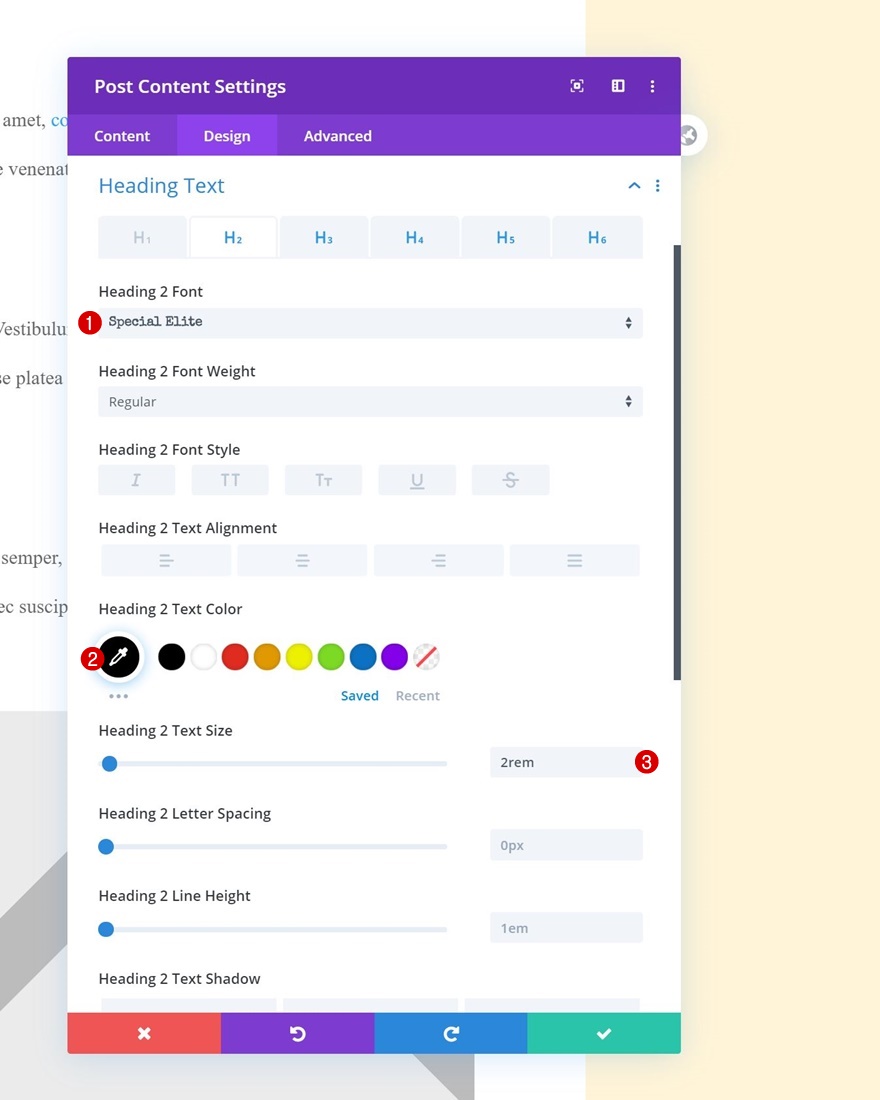Choose the orange color swatch

tap(267, 657)
